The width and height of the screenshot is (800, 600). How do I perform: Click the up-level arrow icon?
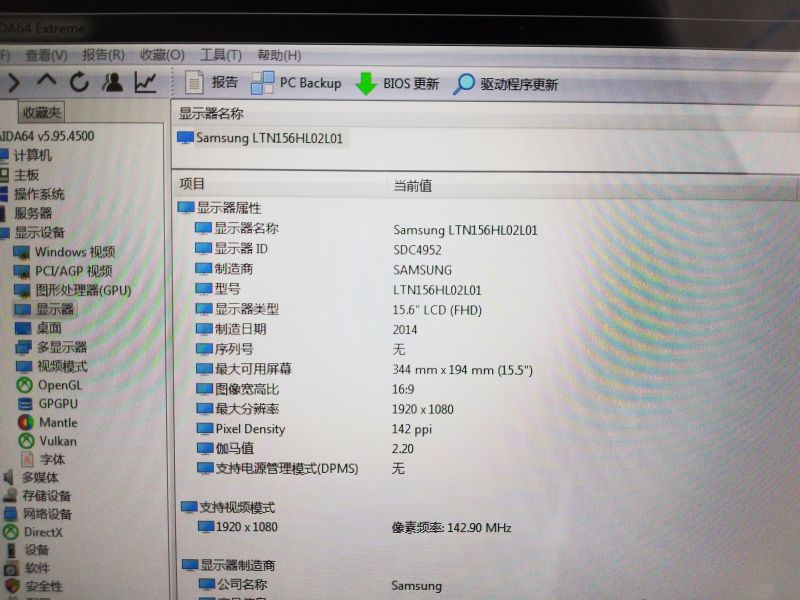pos(46,81)
